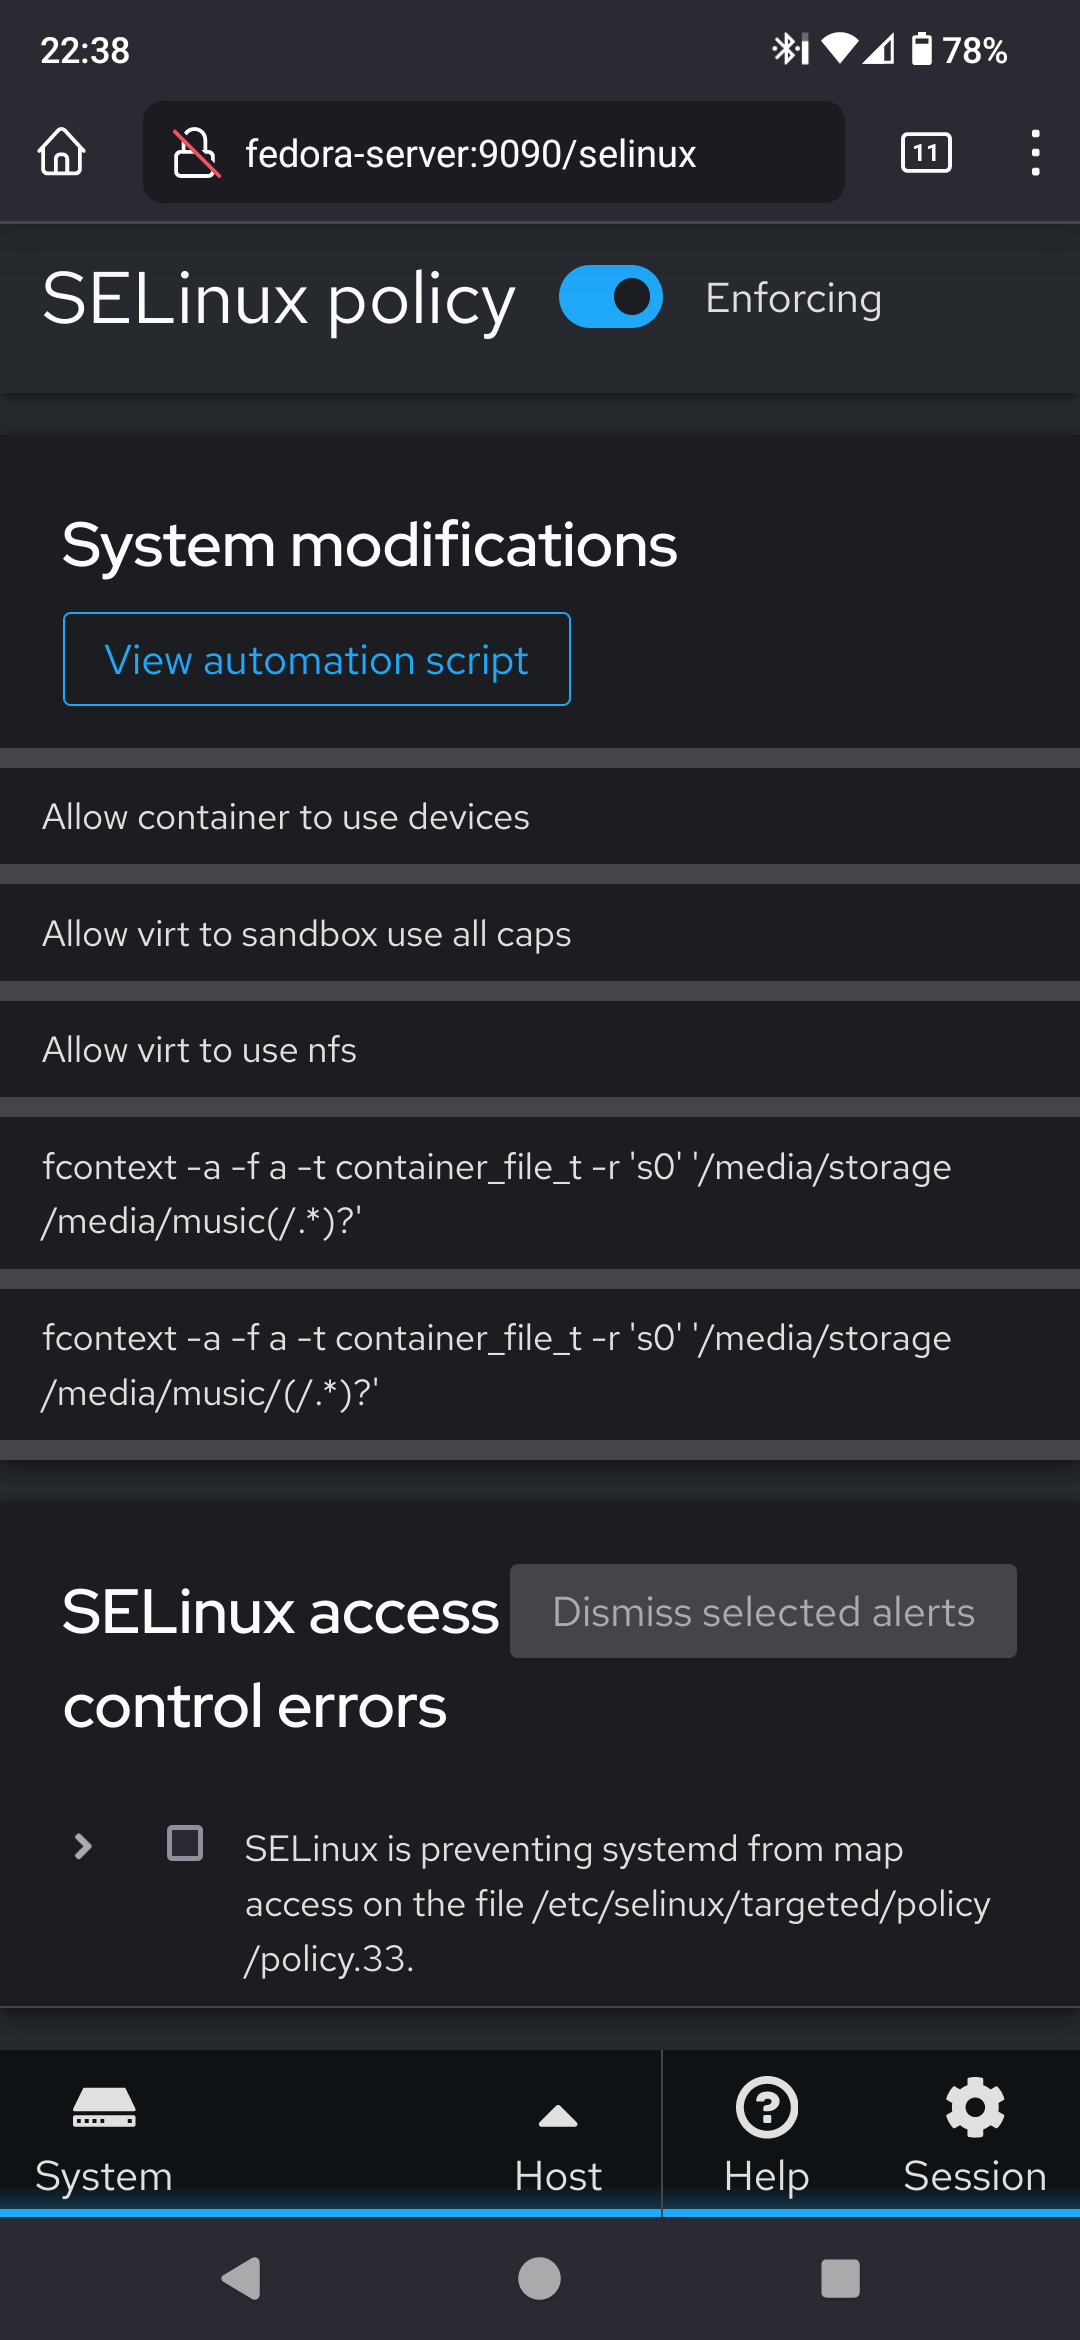Check the systemd map access alert checkbox

(x=185, y=1843)
